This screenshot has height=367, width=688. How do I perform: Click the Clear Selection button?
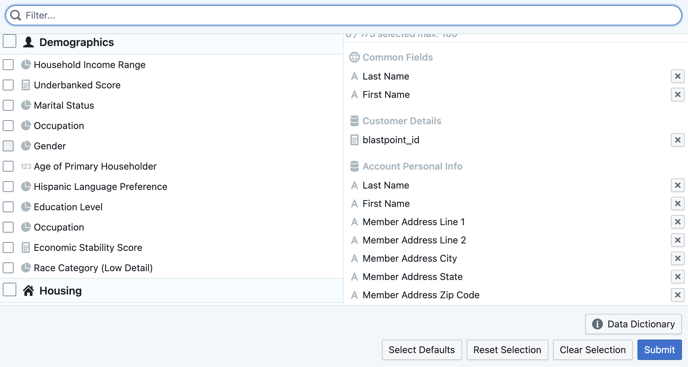pyautogui.click(x=593, y=350)
